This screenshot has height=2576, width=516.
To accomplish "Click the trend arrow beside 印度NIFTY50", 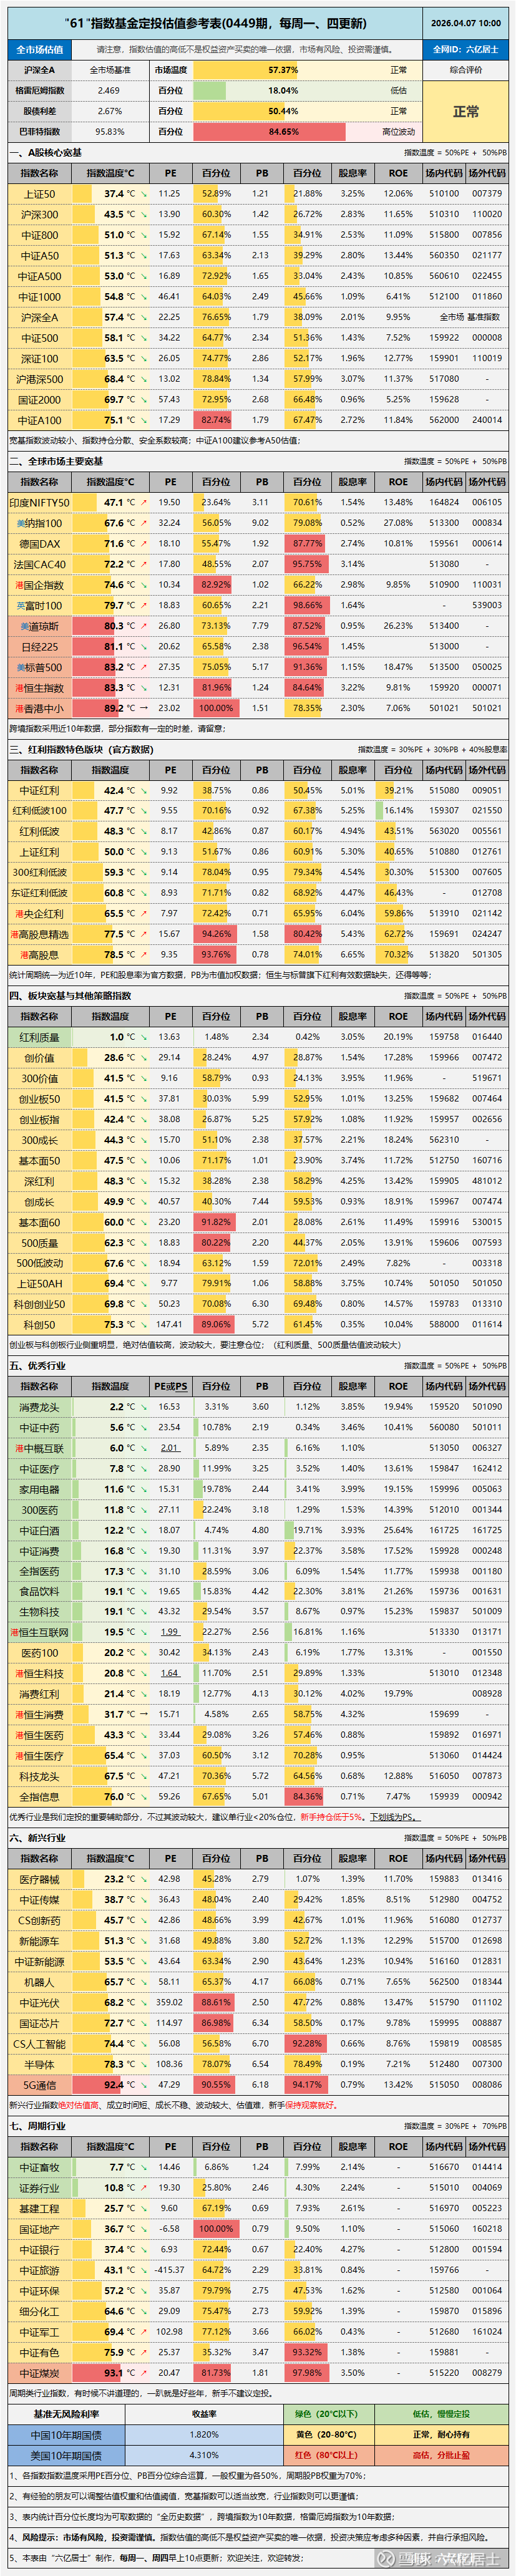I will pyautogui.click(x=142, y=503).
